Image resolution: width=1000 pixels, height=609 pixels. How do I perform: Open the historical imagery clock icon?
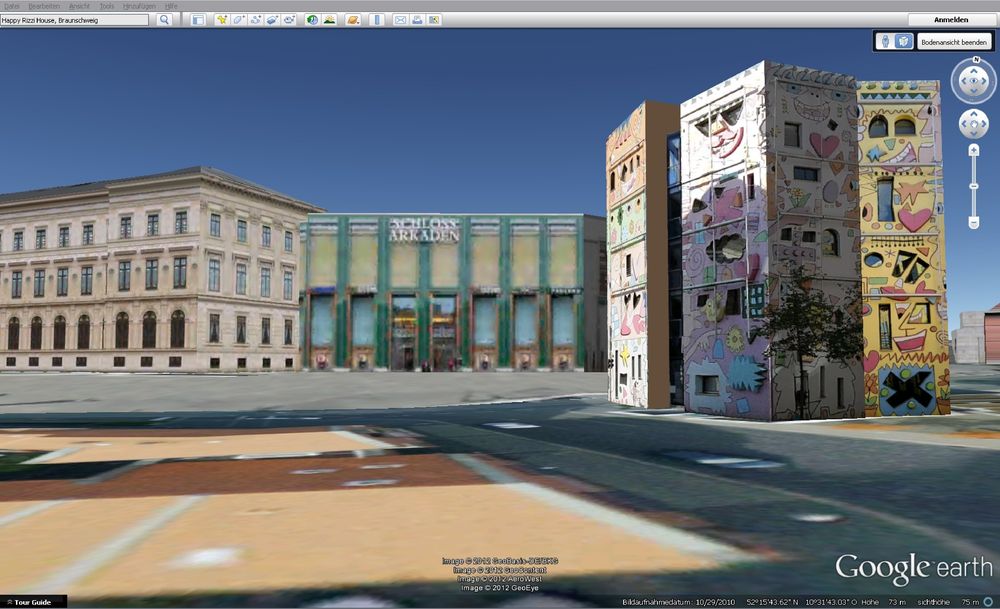pos(312,20)
